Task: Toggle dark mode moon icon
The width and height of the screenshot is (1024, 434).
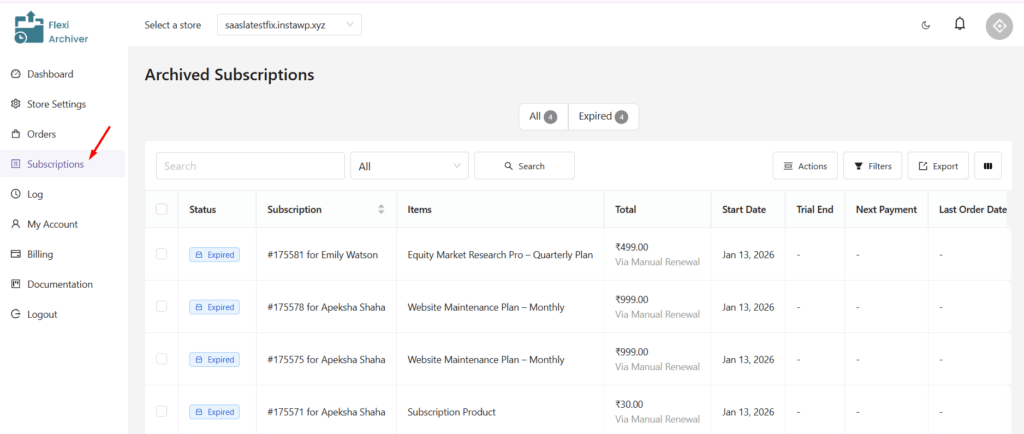Action: 925,25
